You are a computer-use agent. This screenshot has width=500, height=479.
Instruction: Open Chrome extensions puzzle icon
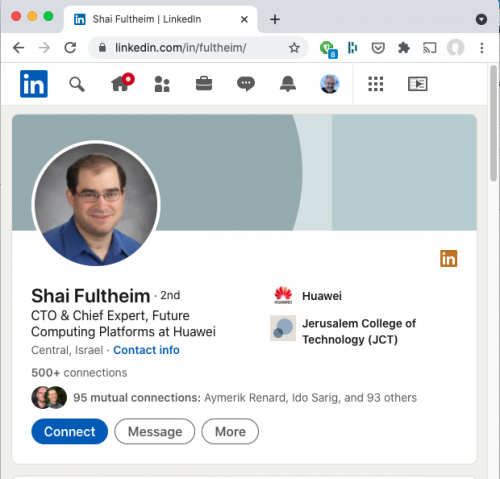[x=404, y=48]
